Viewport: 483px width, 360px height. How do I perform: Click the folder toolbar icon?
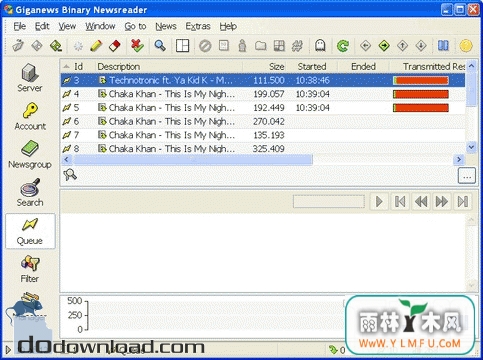[x=261, y=46]
